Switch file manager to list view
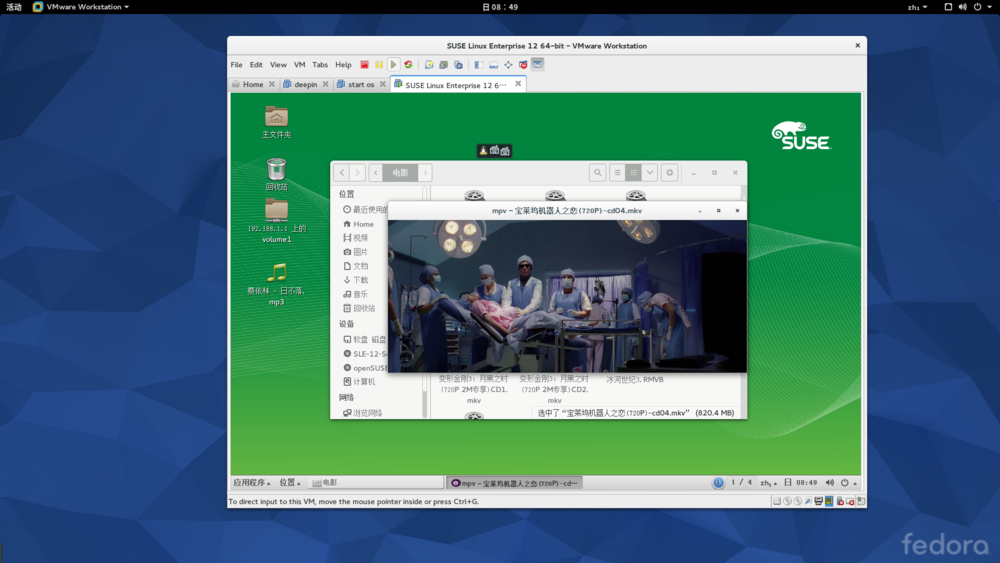Image resolution: width=1000 pixels, height=563 pixels. (618, 173)
